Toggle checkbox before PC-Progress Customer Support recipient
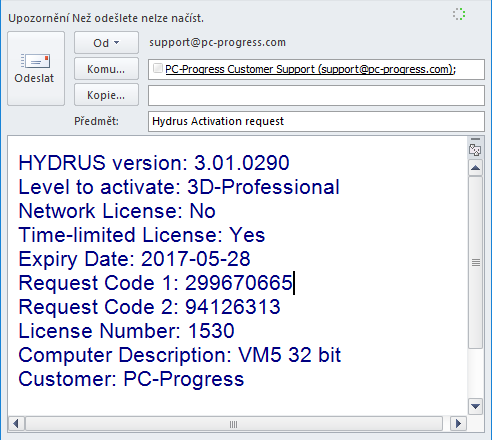Image resolution: width=492 pixels, height=440 pixels. 157,68
